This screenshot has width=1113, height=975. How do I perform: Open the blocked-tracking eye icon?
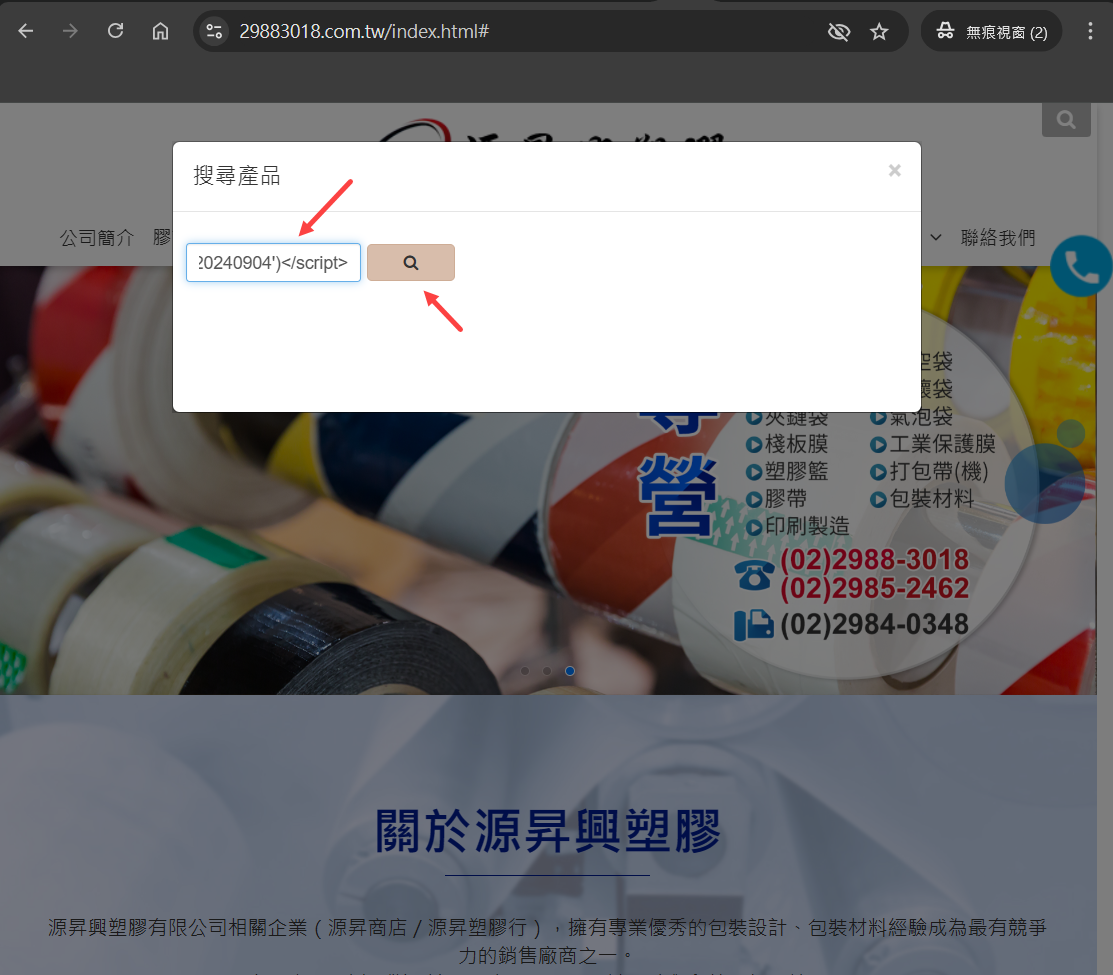(838, 31)
